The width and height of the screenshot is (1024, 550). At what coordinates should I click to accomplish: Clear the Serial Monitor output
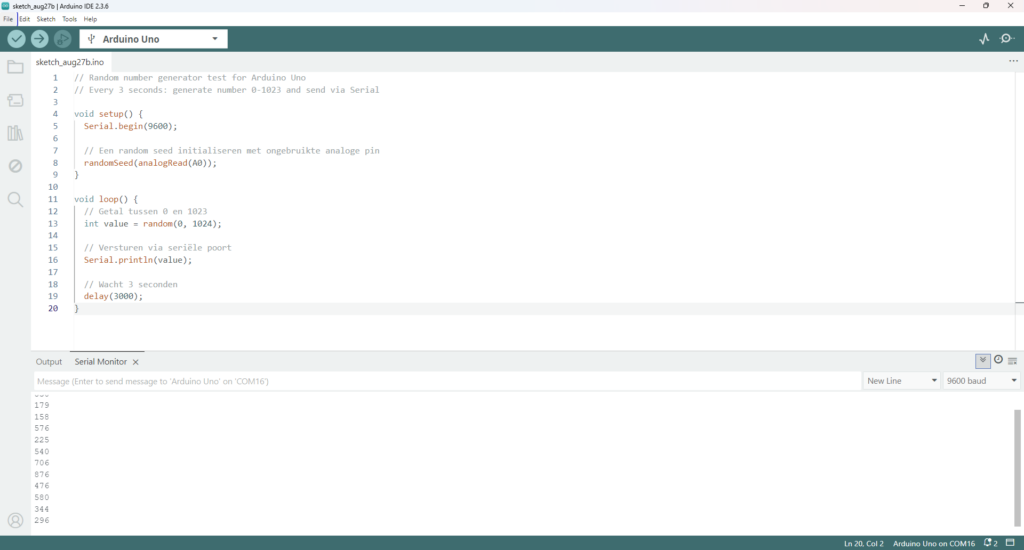point(1012,361)
